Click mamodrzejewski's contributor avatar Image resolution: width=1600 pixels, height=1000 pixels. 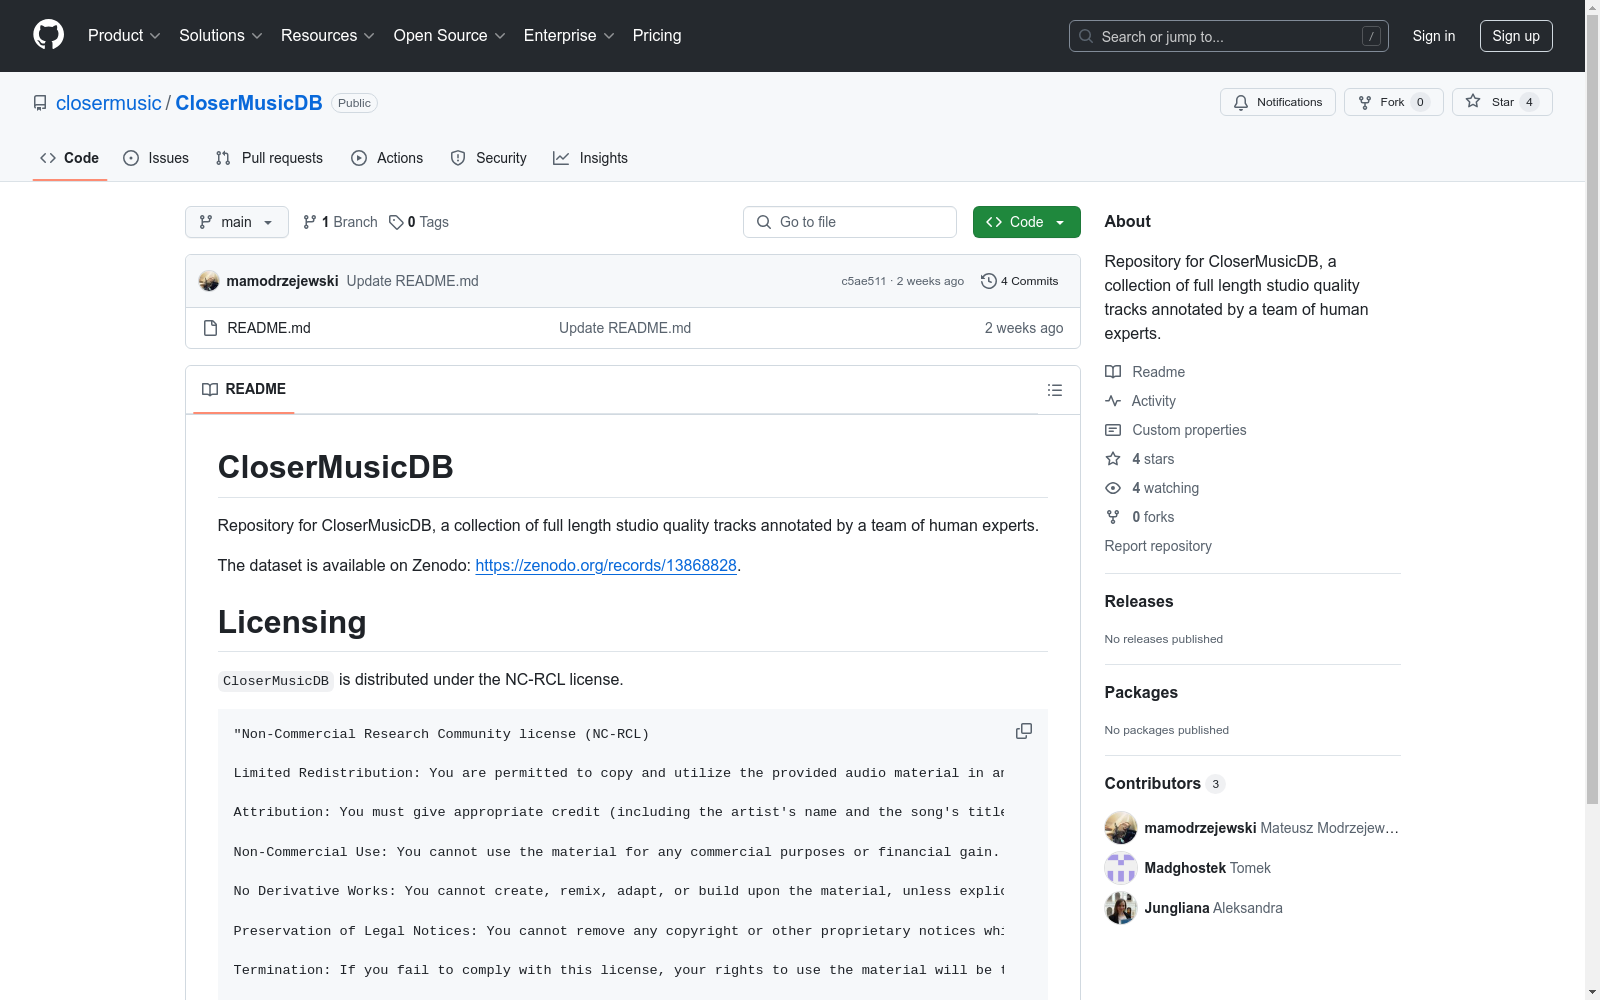pos(1121,828)
